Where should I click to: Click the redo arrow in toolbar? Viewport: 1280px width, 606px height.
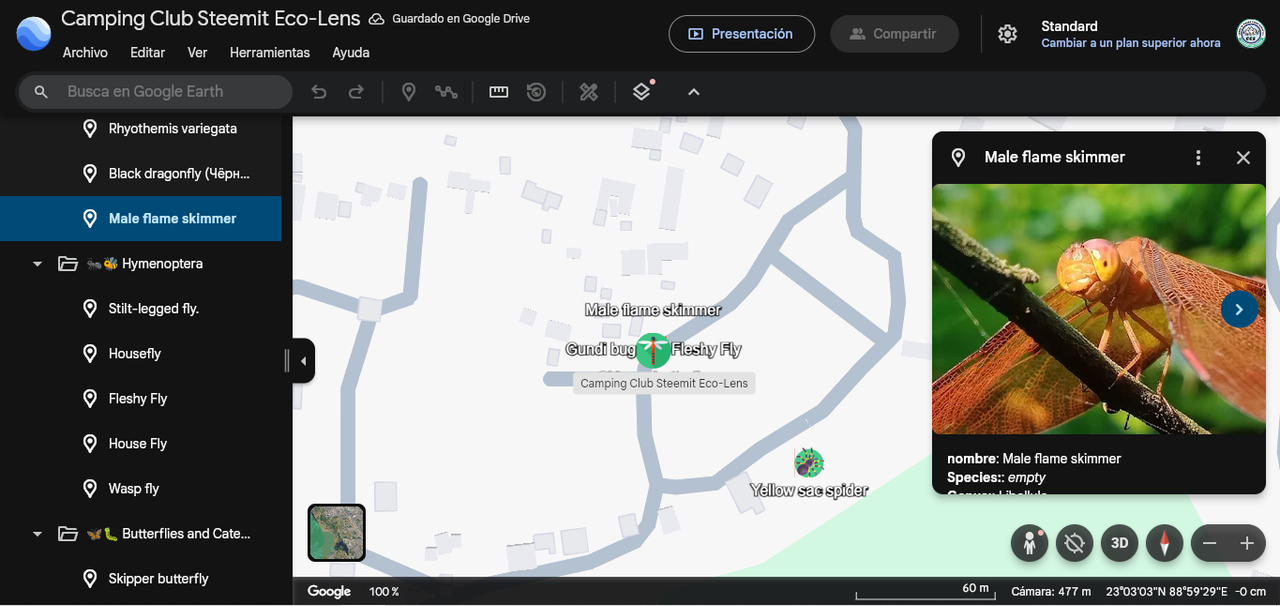click(356, 92)
